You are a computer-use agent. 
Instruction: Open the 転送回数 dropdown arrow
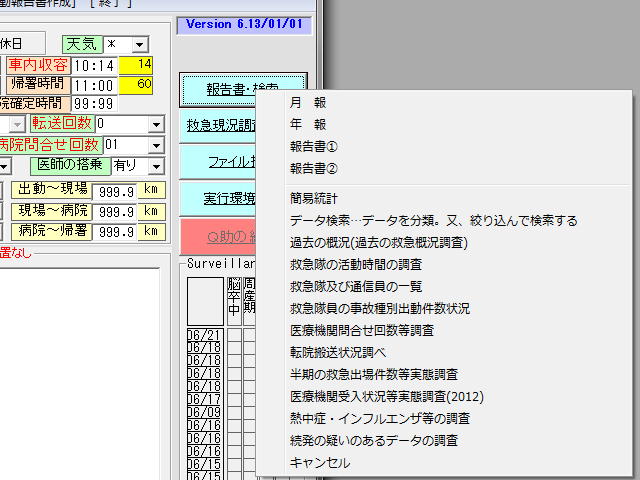156,124
